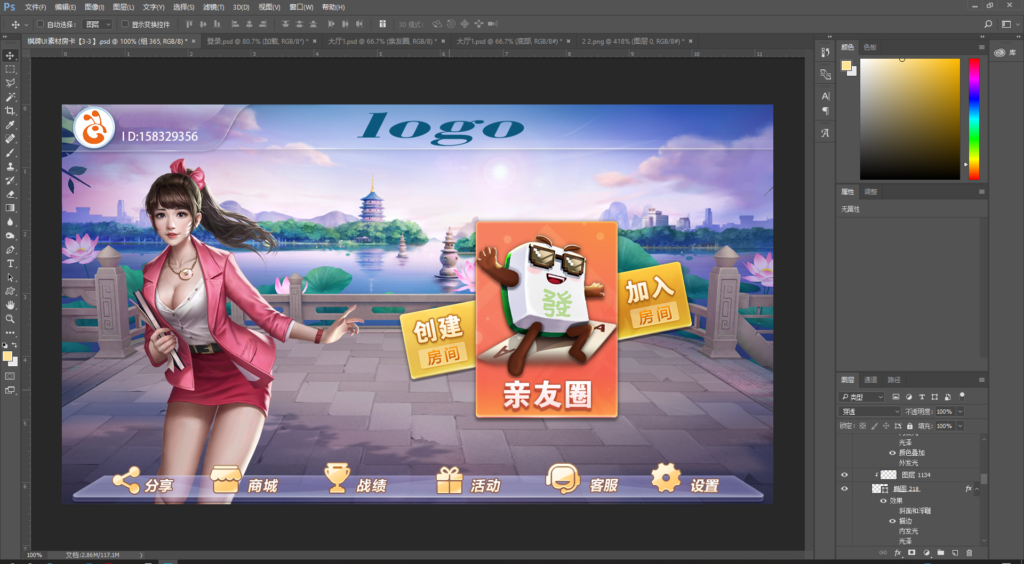Select the Move tool in the toolbox
1024x564 pixels.
point(10,55)
